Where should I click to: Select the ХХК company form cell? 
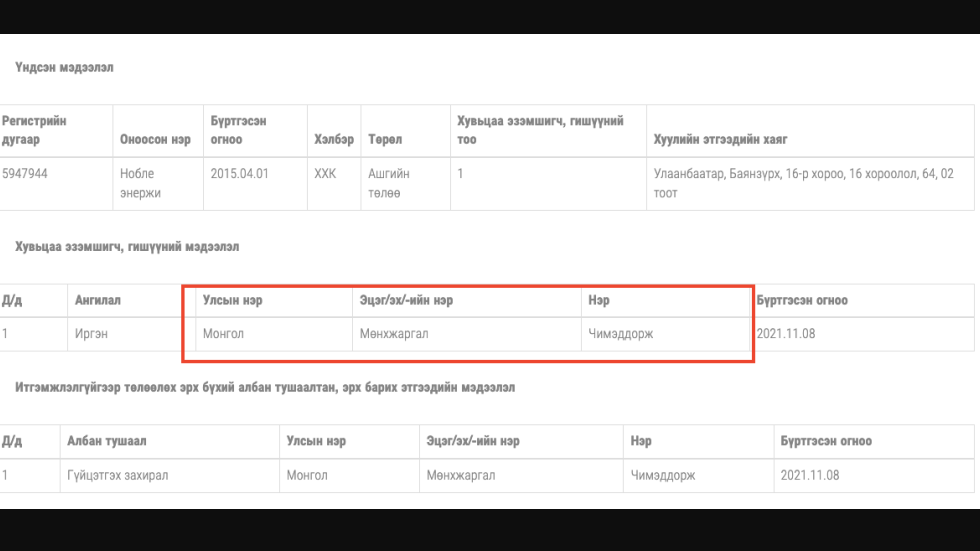326,173
